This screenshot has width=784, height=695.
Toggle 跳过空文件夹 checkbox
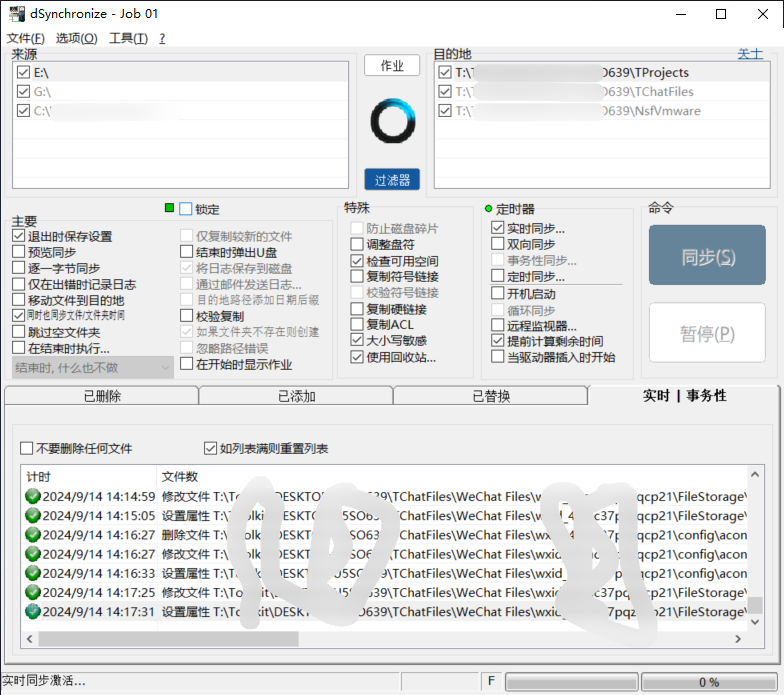[18, 332]
